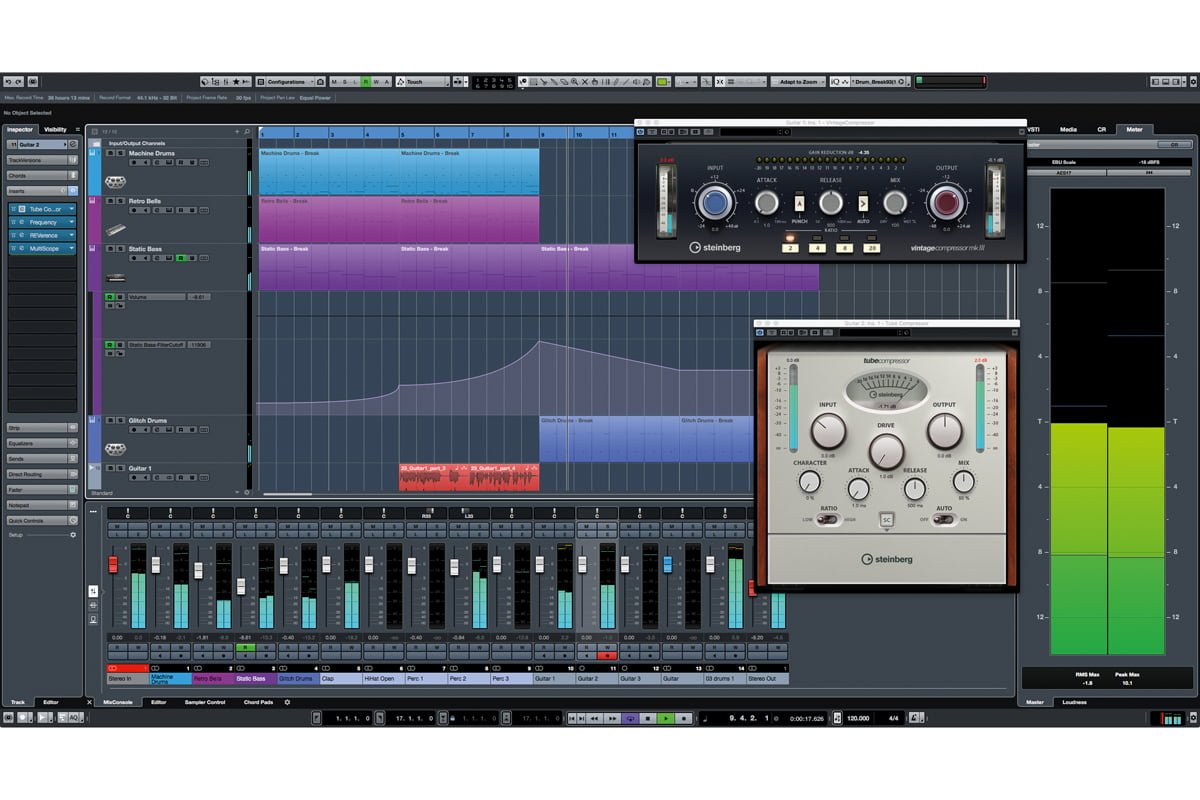Screen dimensions: 1200x800
Task: Flip the RATIO low/high switch on Tube Compressor
Action: 827,519
